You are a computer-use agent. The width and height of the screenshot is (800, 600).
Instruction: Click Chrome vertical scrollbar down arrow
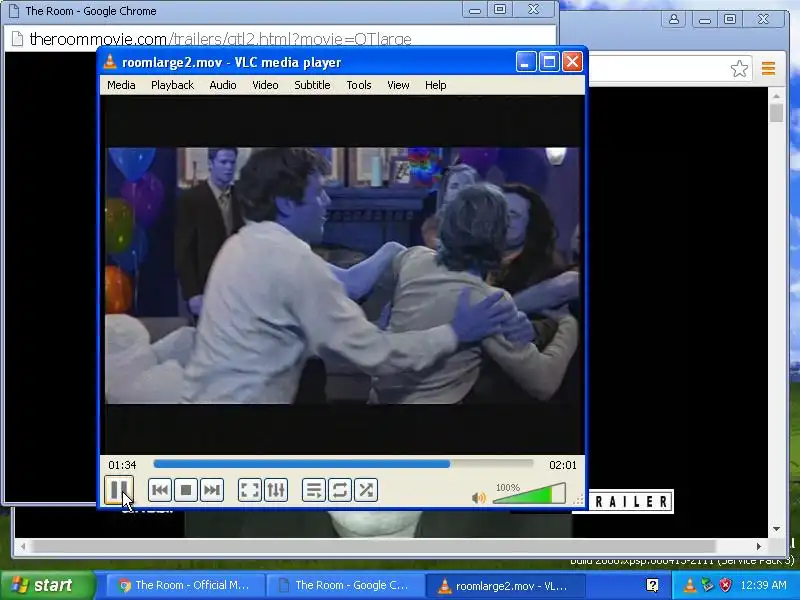pyautogui.click(x=776, y=529)
